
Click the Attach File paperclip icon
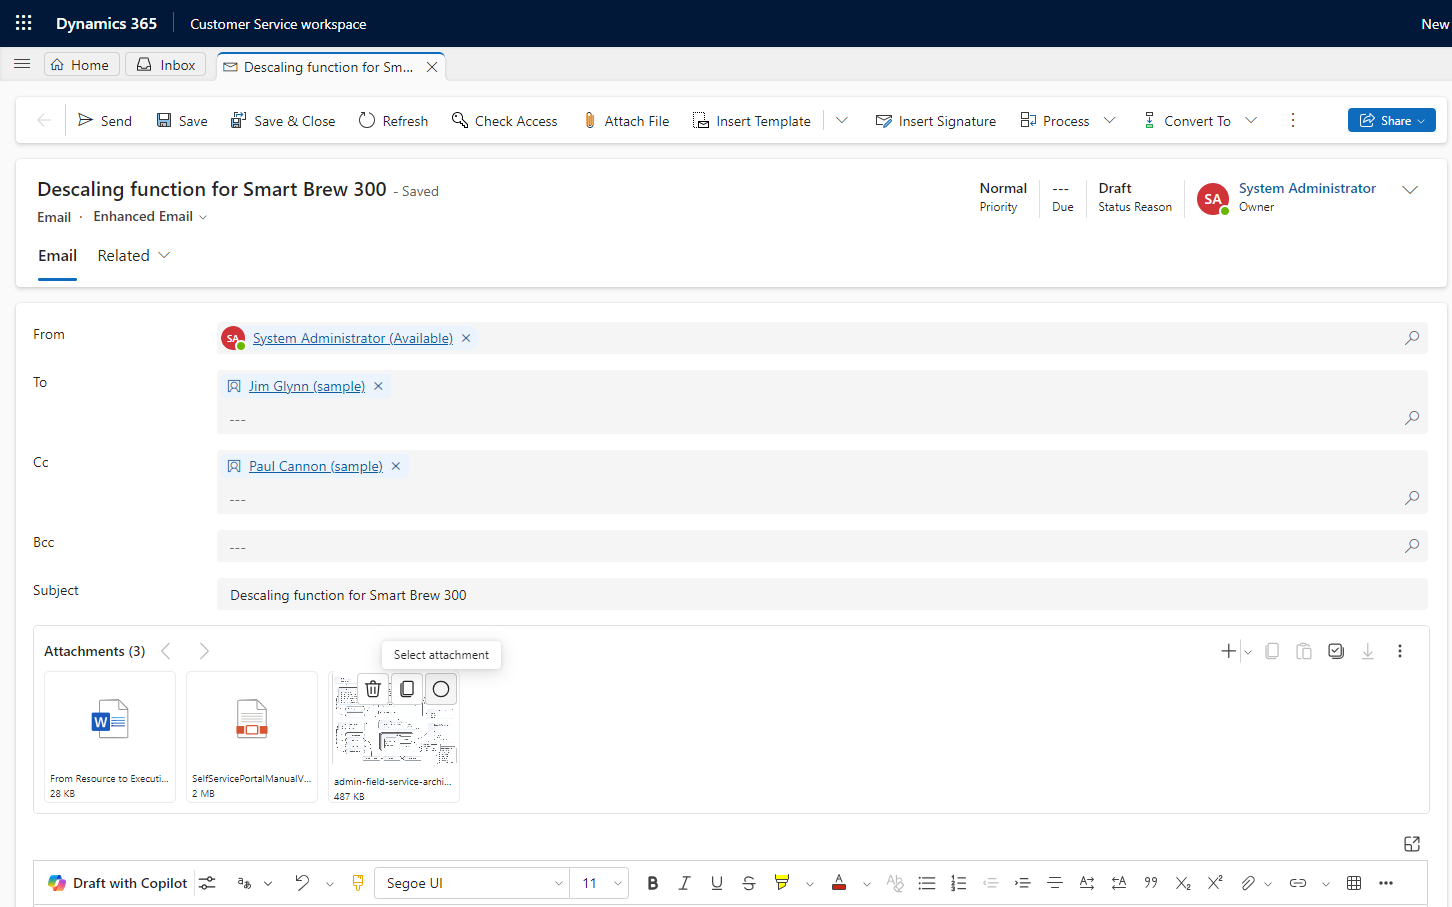click(590, 121)
